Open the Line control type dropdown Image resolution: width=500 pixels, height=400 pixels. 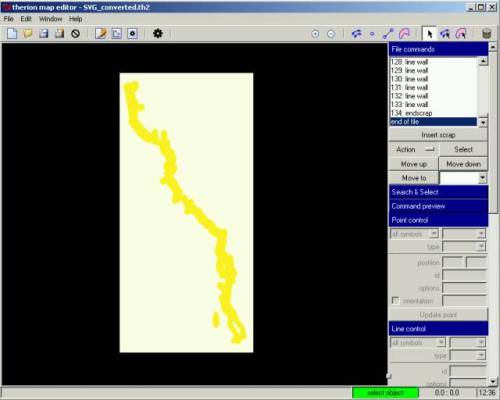click(481, 356)
